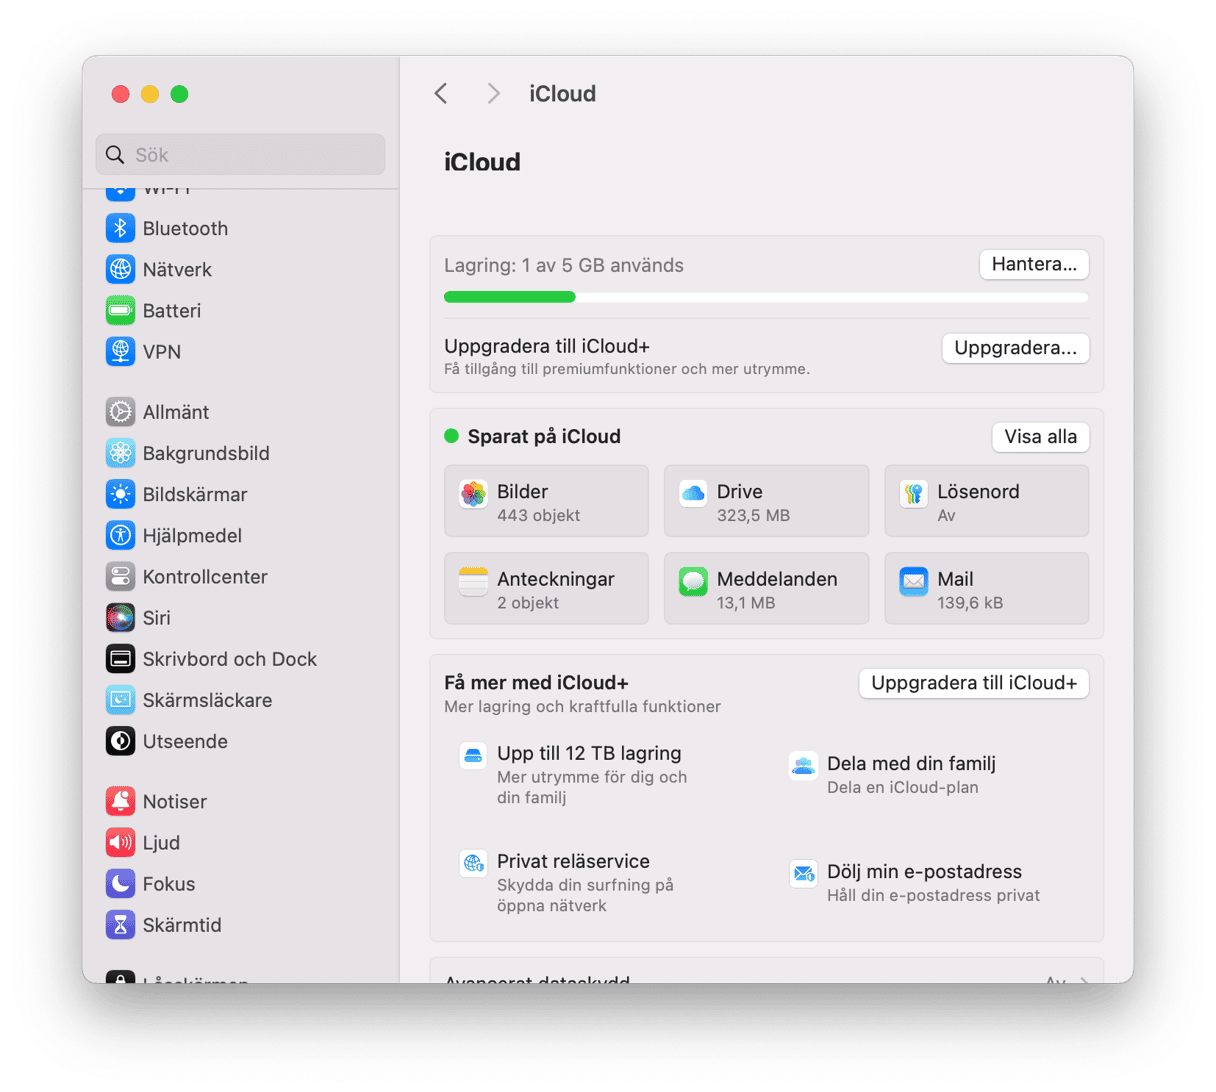
Task: Click the Dölj min e-postadress icon
Action: tap(803, 874)
